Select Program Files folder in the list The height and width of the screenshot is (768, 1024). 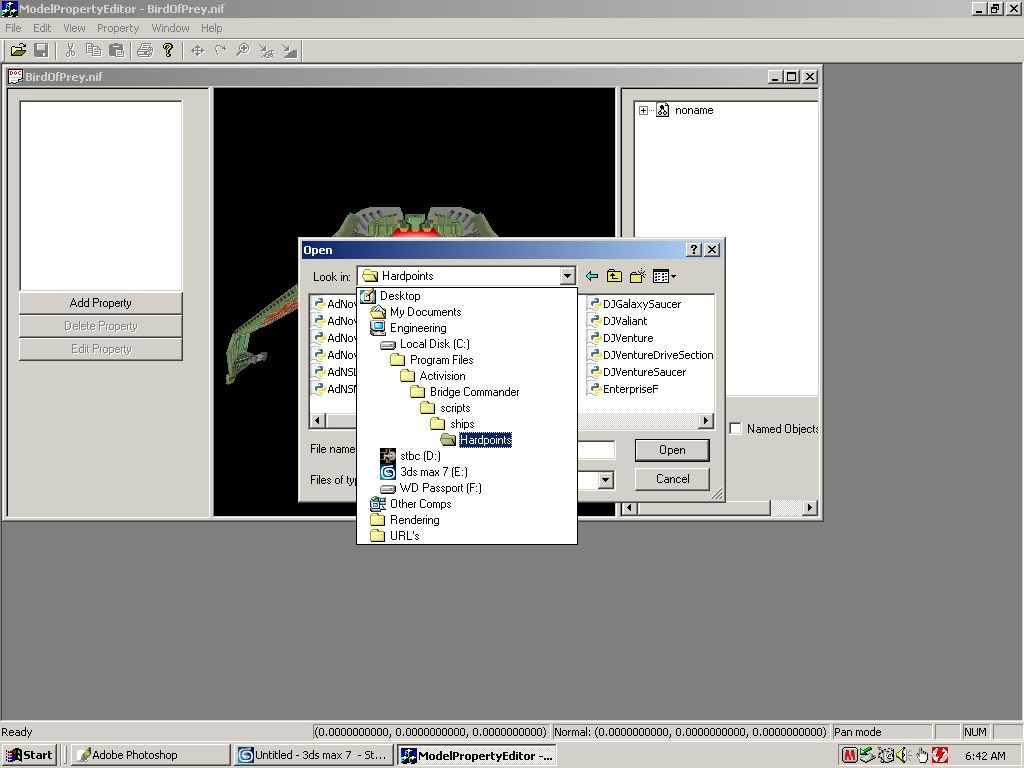point(441,360)
